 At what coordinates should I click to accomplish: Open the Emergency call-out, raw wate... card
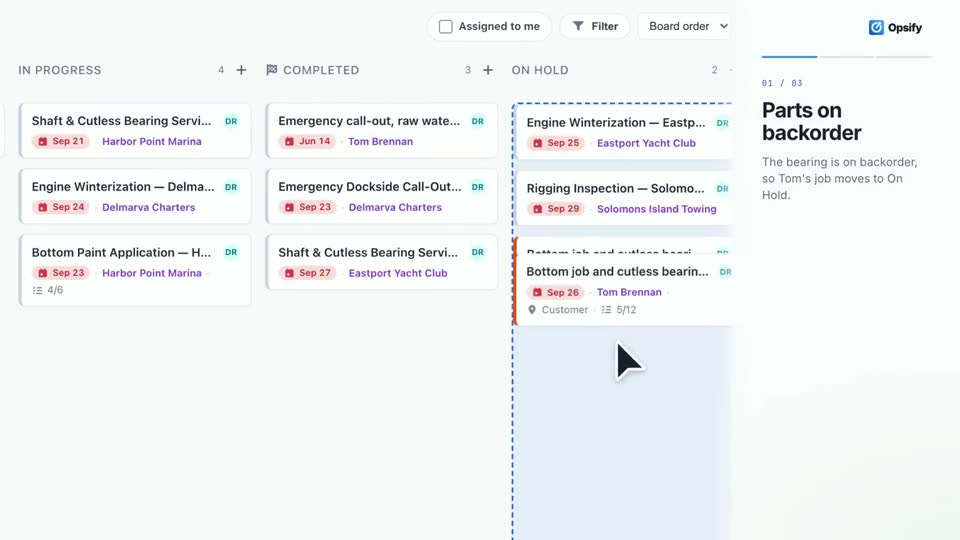coord(382,130)
